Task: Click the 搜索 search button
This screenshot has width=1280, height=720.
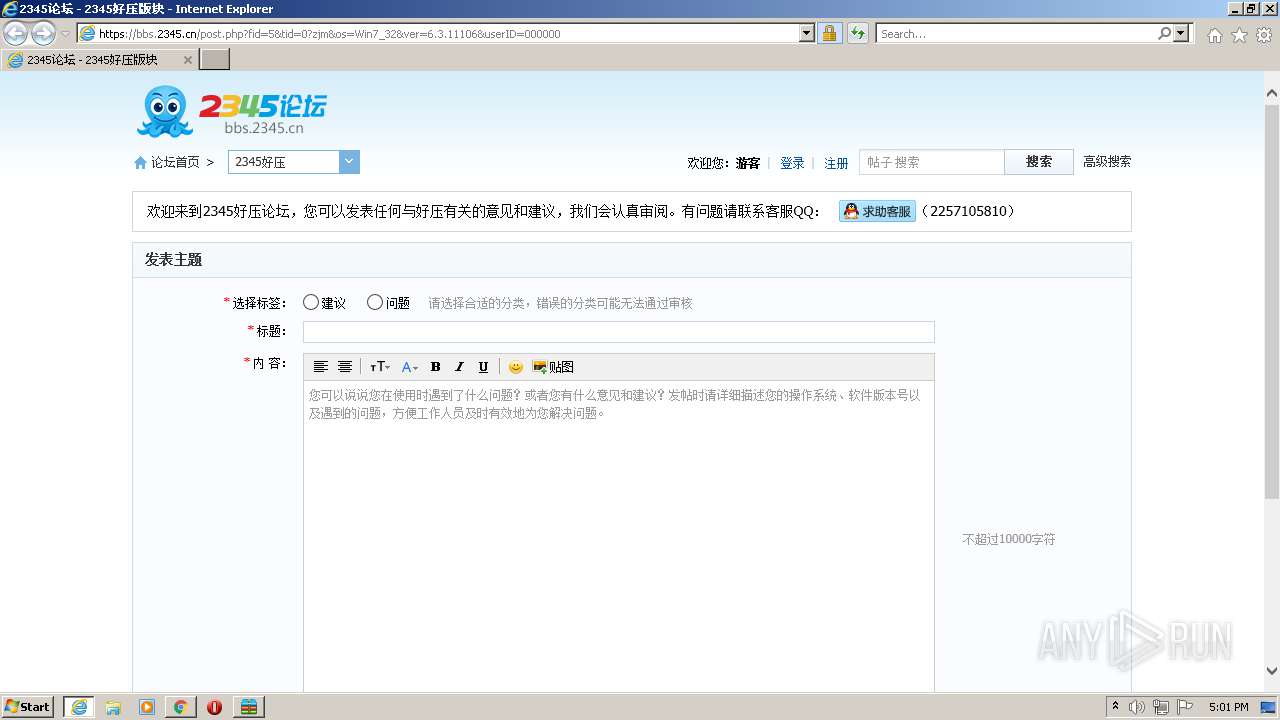Action: click(1039, 162)
